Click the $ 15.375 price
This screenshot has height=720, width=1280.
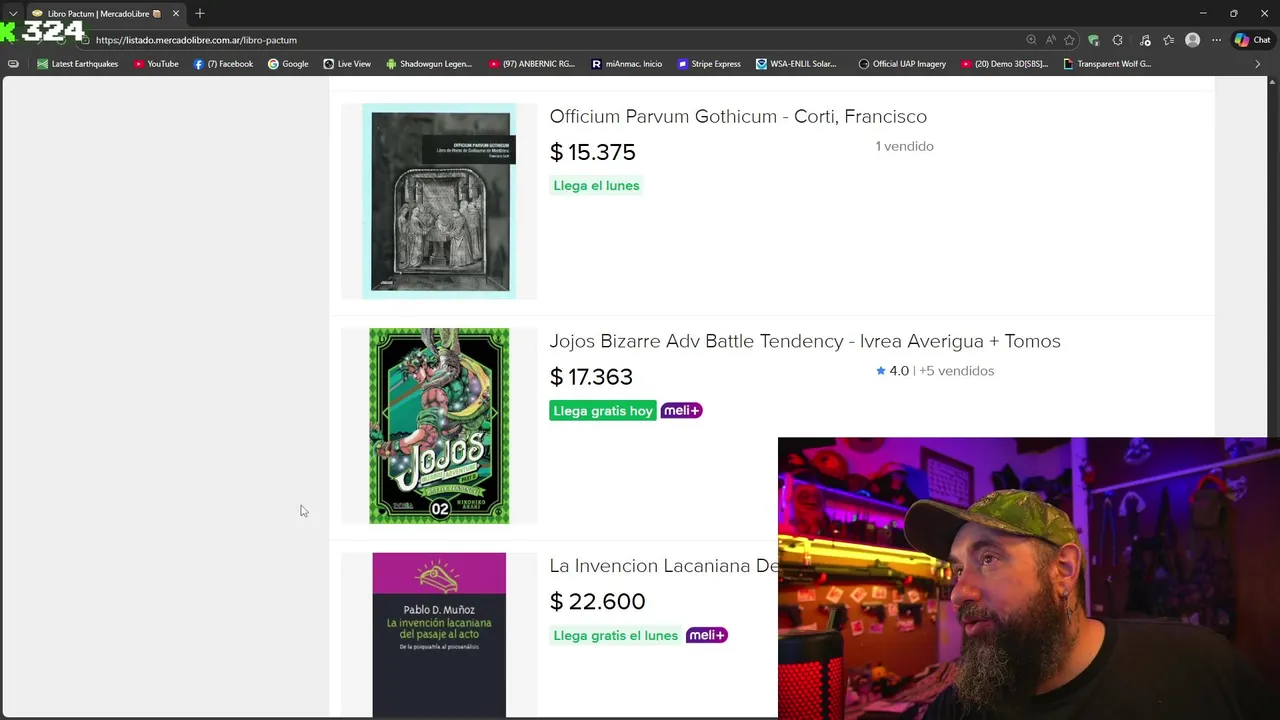[592, 152]
